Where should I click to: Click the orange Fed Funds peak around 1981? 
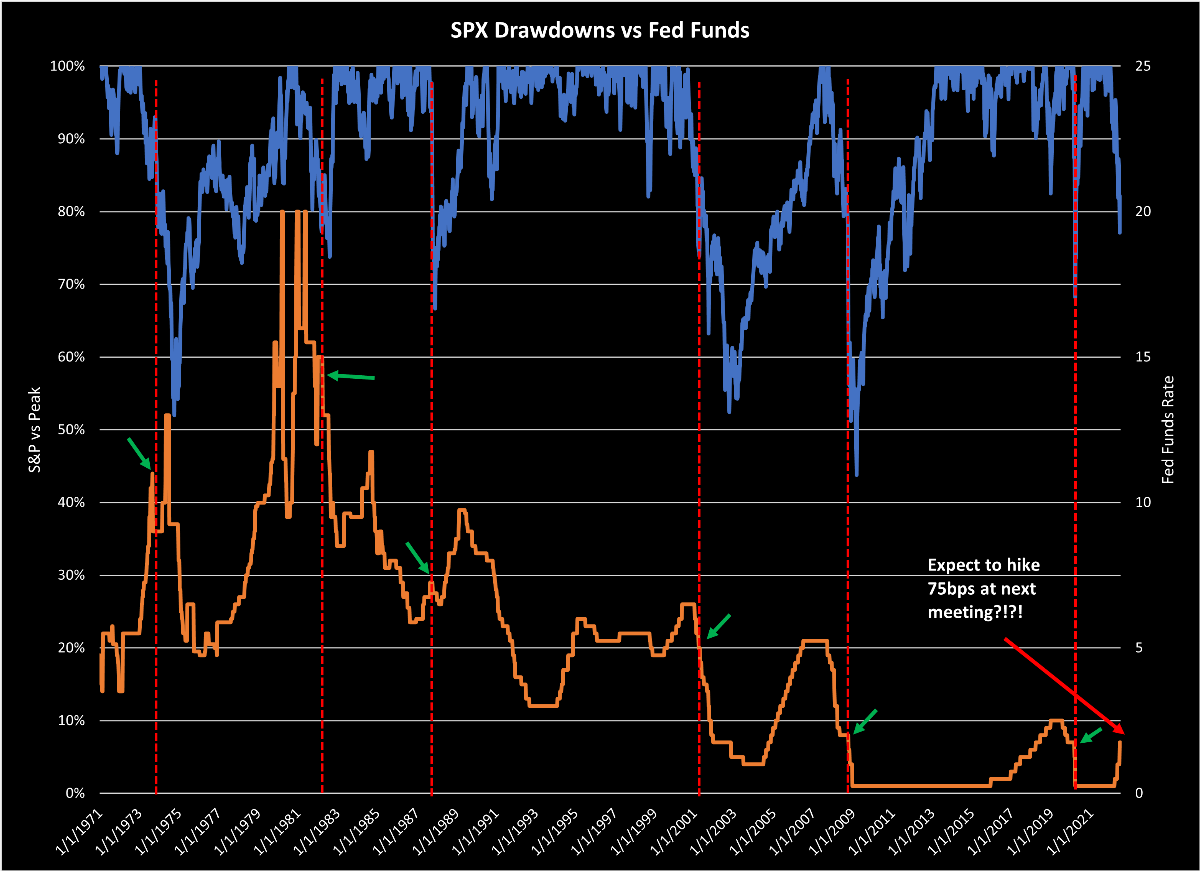283,213
